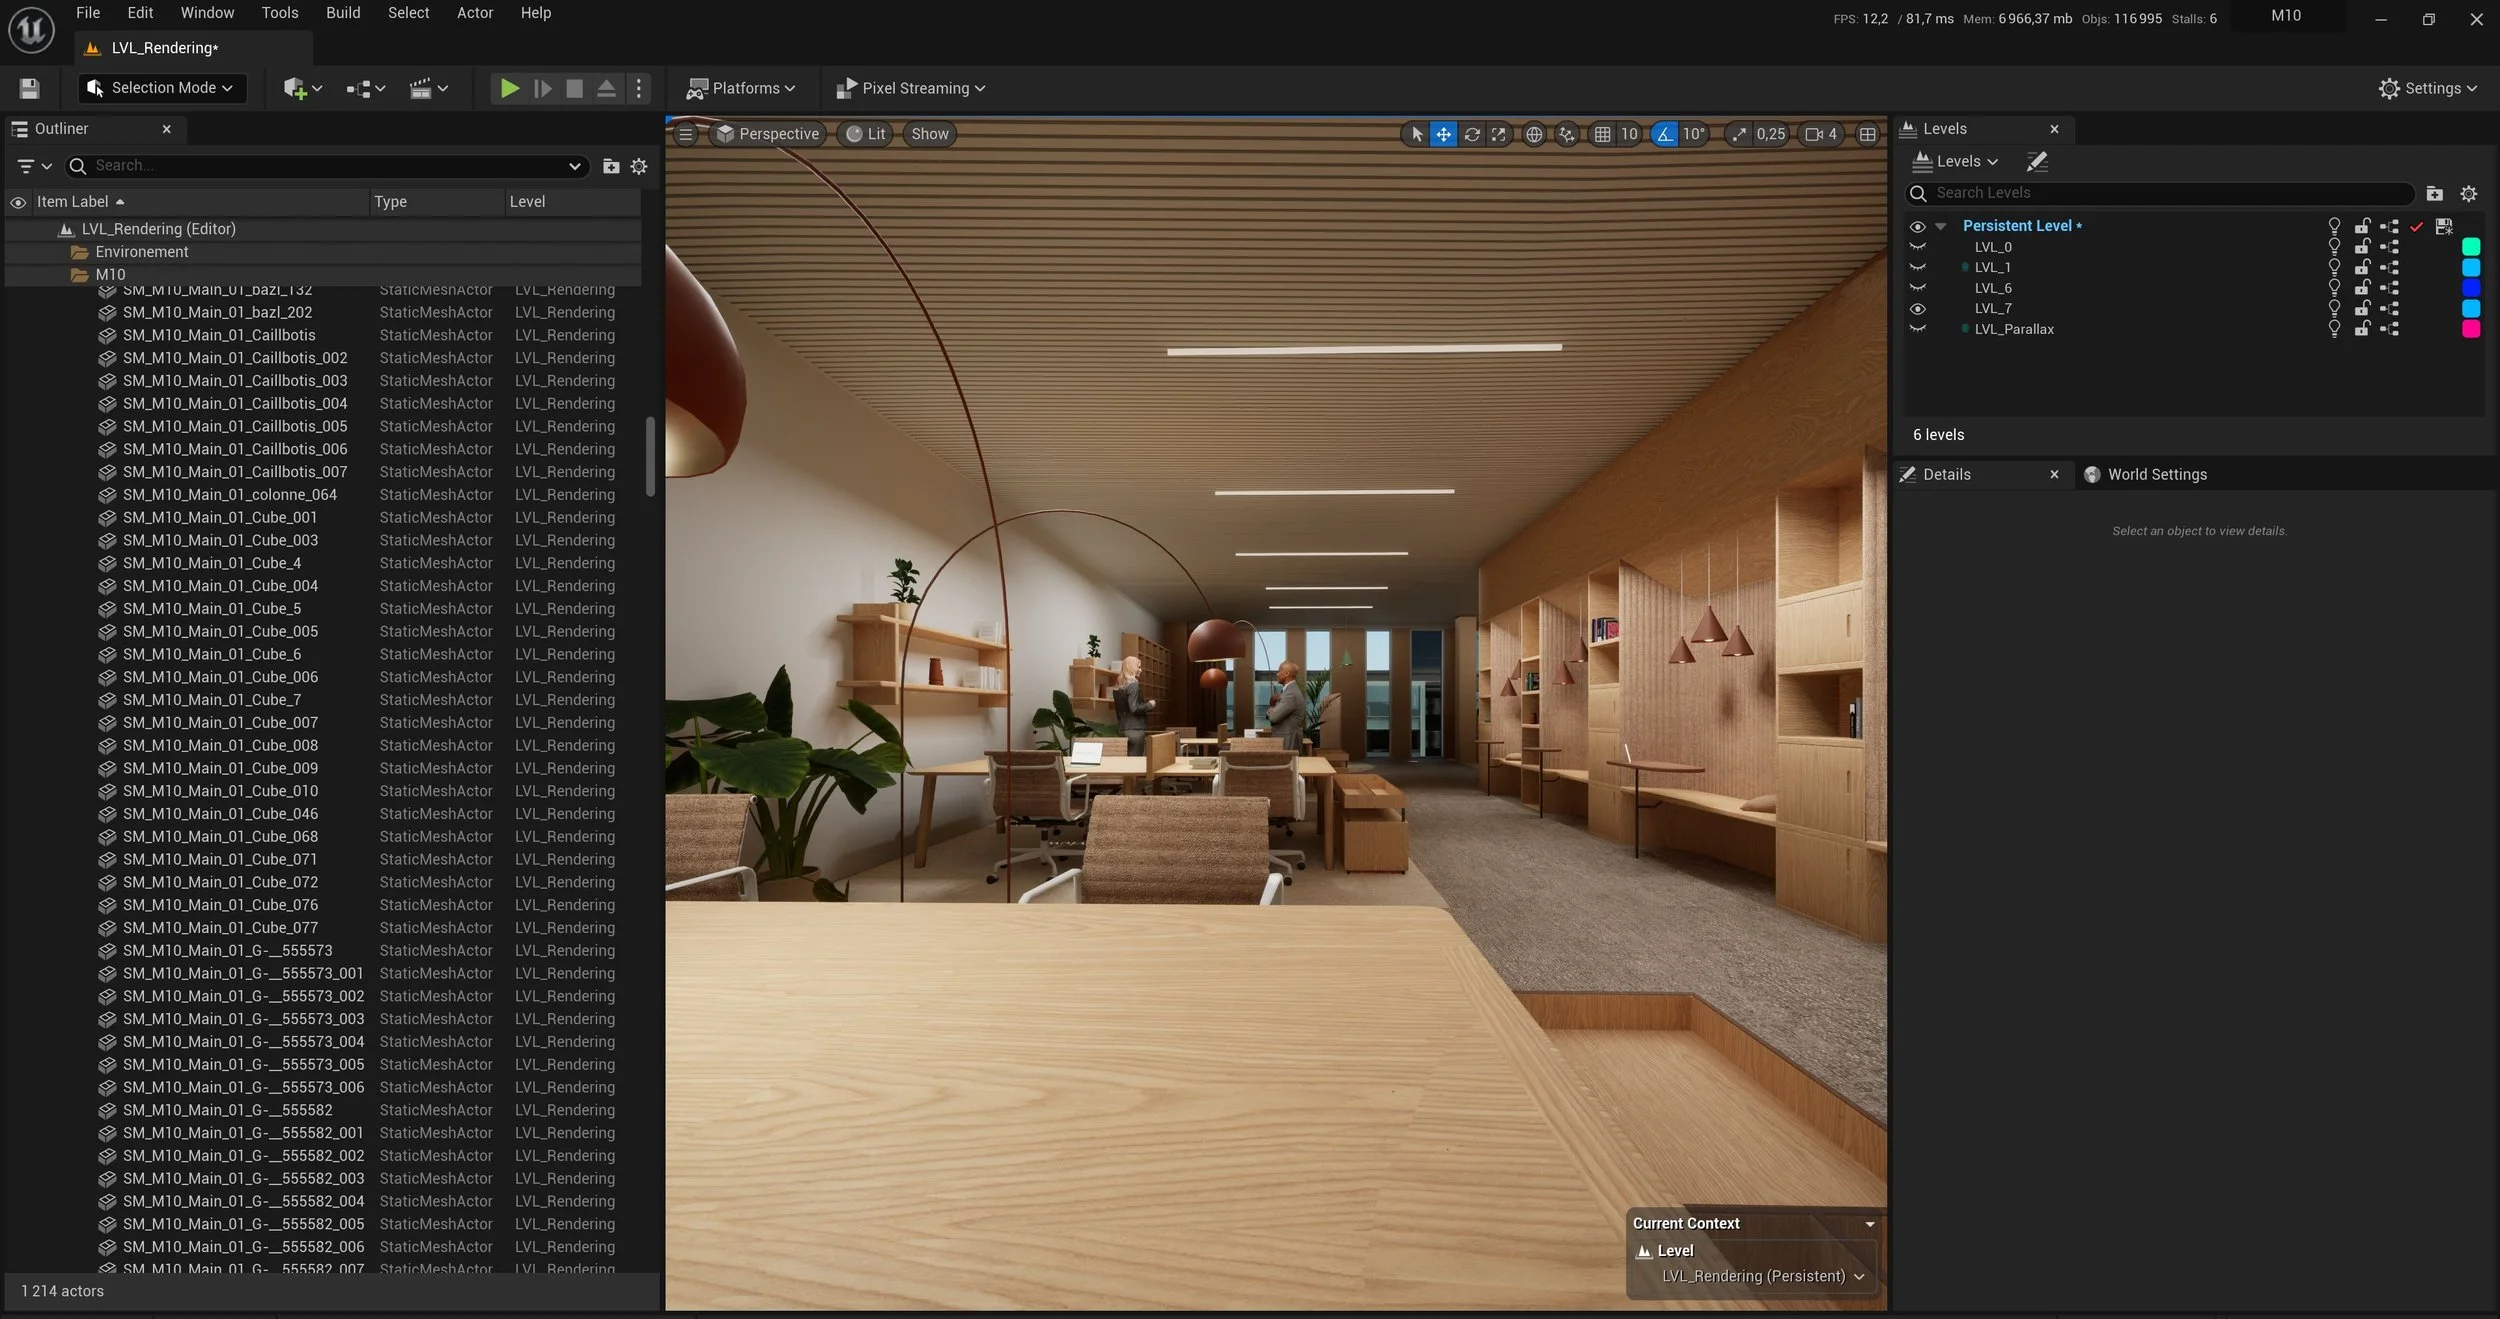The image size is (2500, 1319).
Task: Open the Cinematics clapperboard dropdown
Action: [x=428, y=88]
